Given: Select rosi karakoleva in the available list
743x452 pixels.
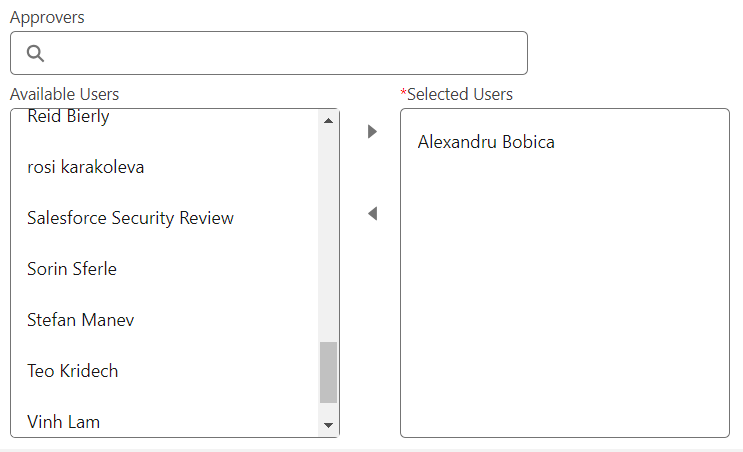Looking at the screenshot, I should click(165, 167).
